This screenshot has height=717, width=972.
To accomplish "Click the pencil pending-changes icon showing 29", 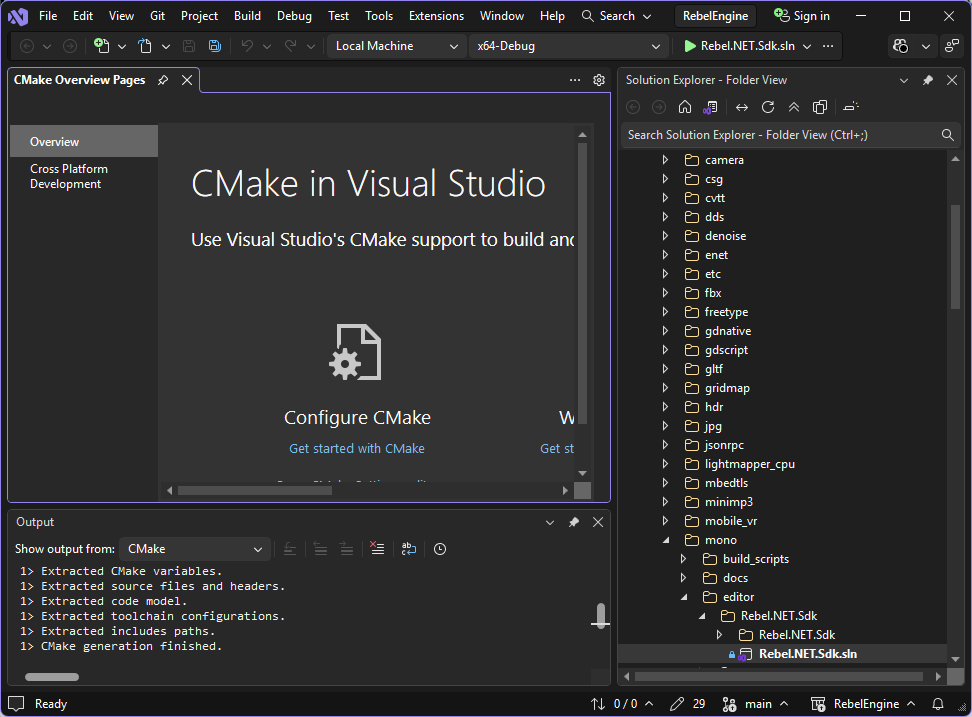I will (x=687, y=704).
